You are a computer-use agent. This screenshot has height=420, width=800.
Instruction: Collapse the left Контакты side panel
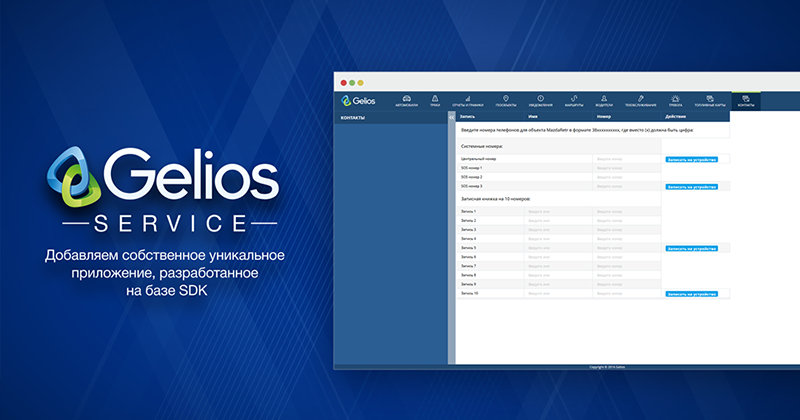(452, 117)
